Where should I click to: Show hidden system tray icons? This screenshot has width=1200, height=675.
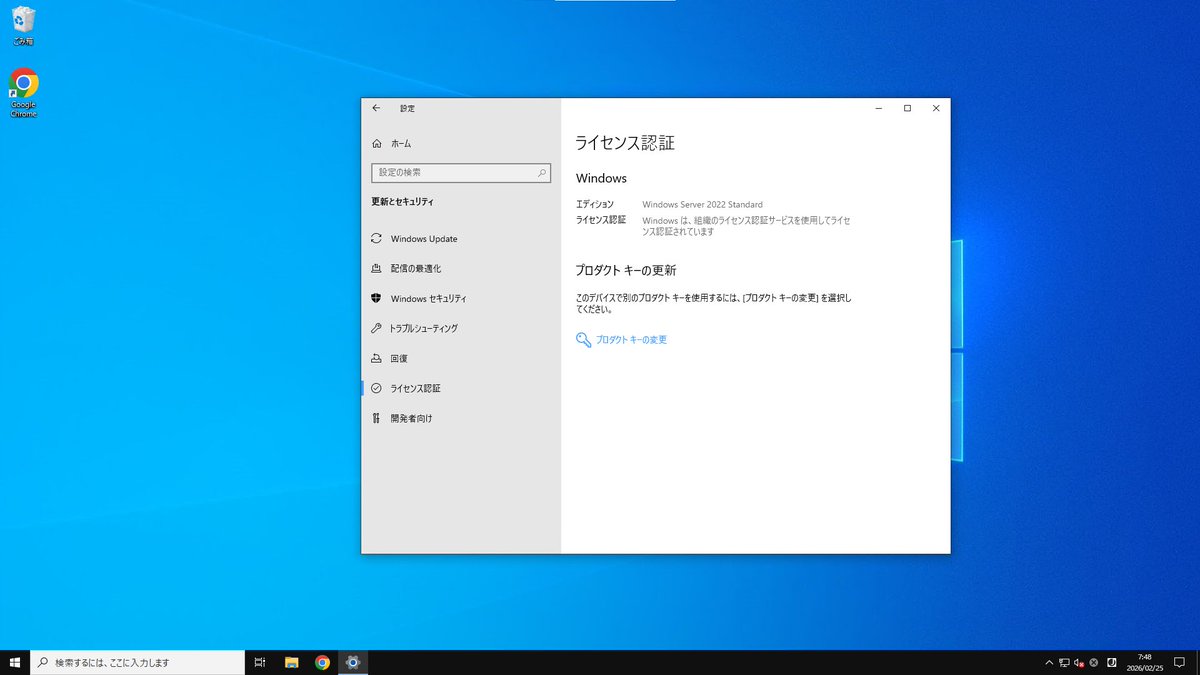click(x=1049, y=662)
